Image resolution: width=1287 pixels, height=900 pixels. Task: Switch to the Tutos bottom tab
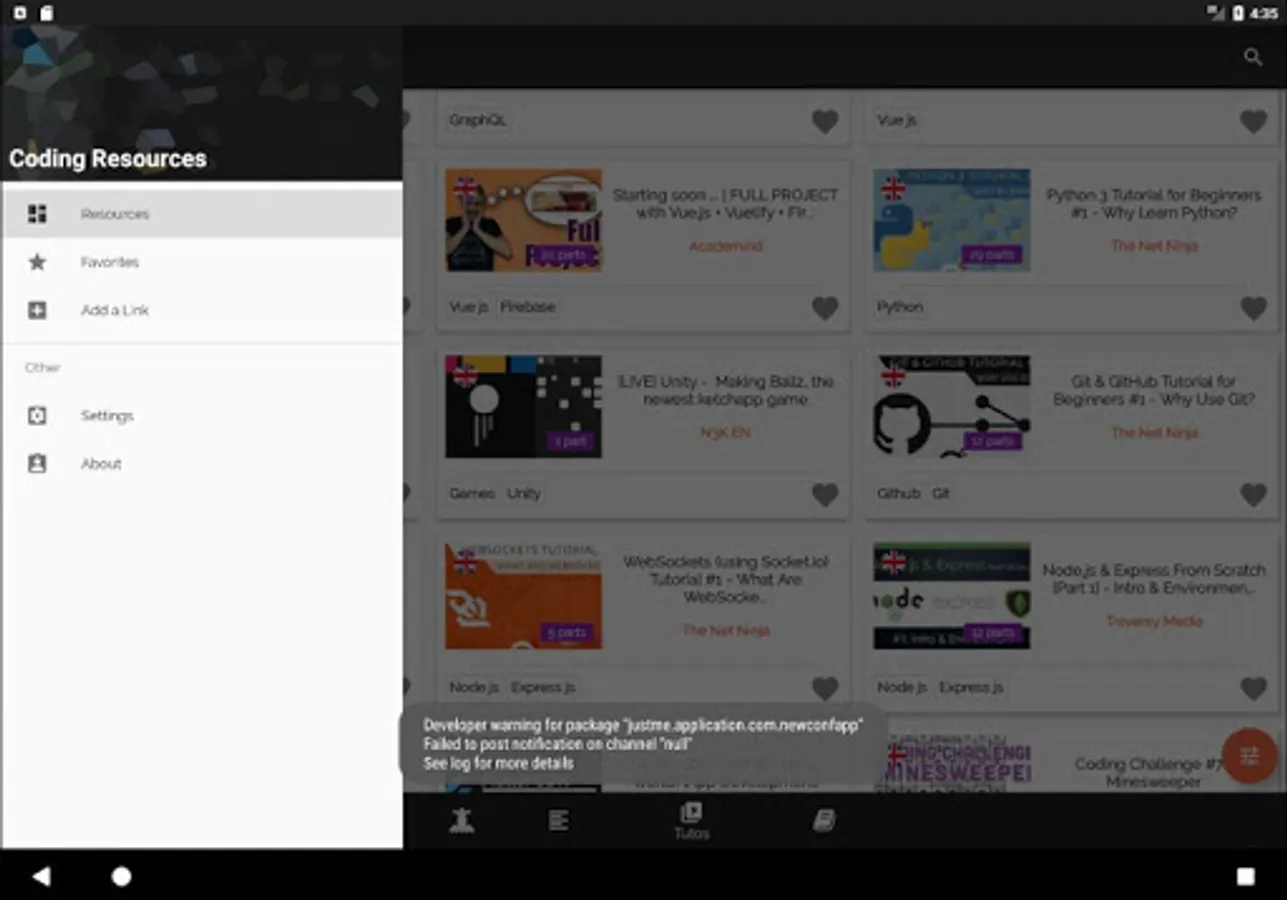point(691,821)
